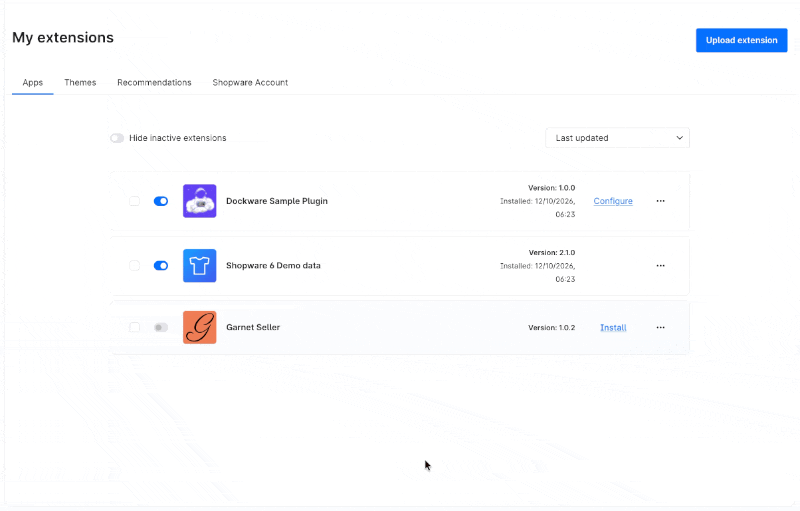This screenshot has width=800, height=511.
Task: Open the Recommendations tab
Action: point(154,83)
